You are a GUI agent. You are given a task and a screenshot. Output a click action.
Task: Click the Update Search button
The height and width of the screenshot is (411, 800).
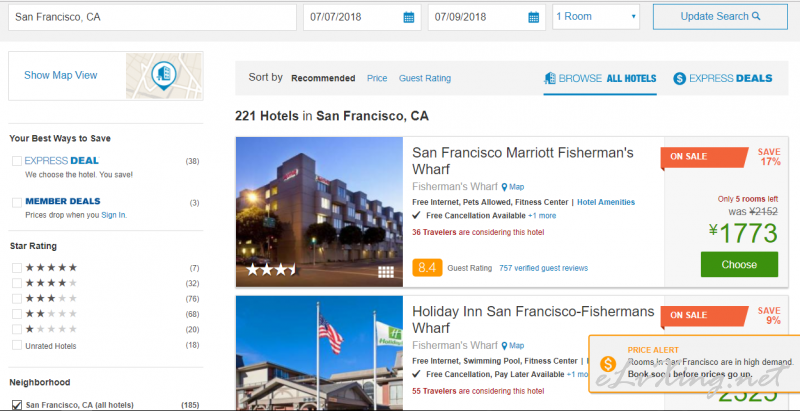coord(720,17)
